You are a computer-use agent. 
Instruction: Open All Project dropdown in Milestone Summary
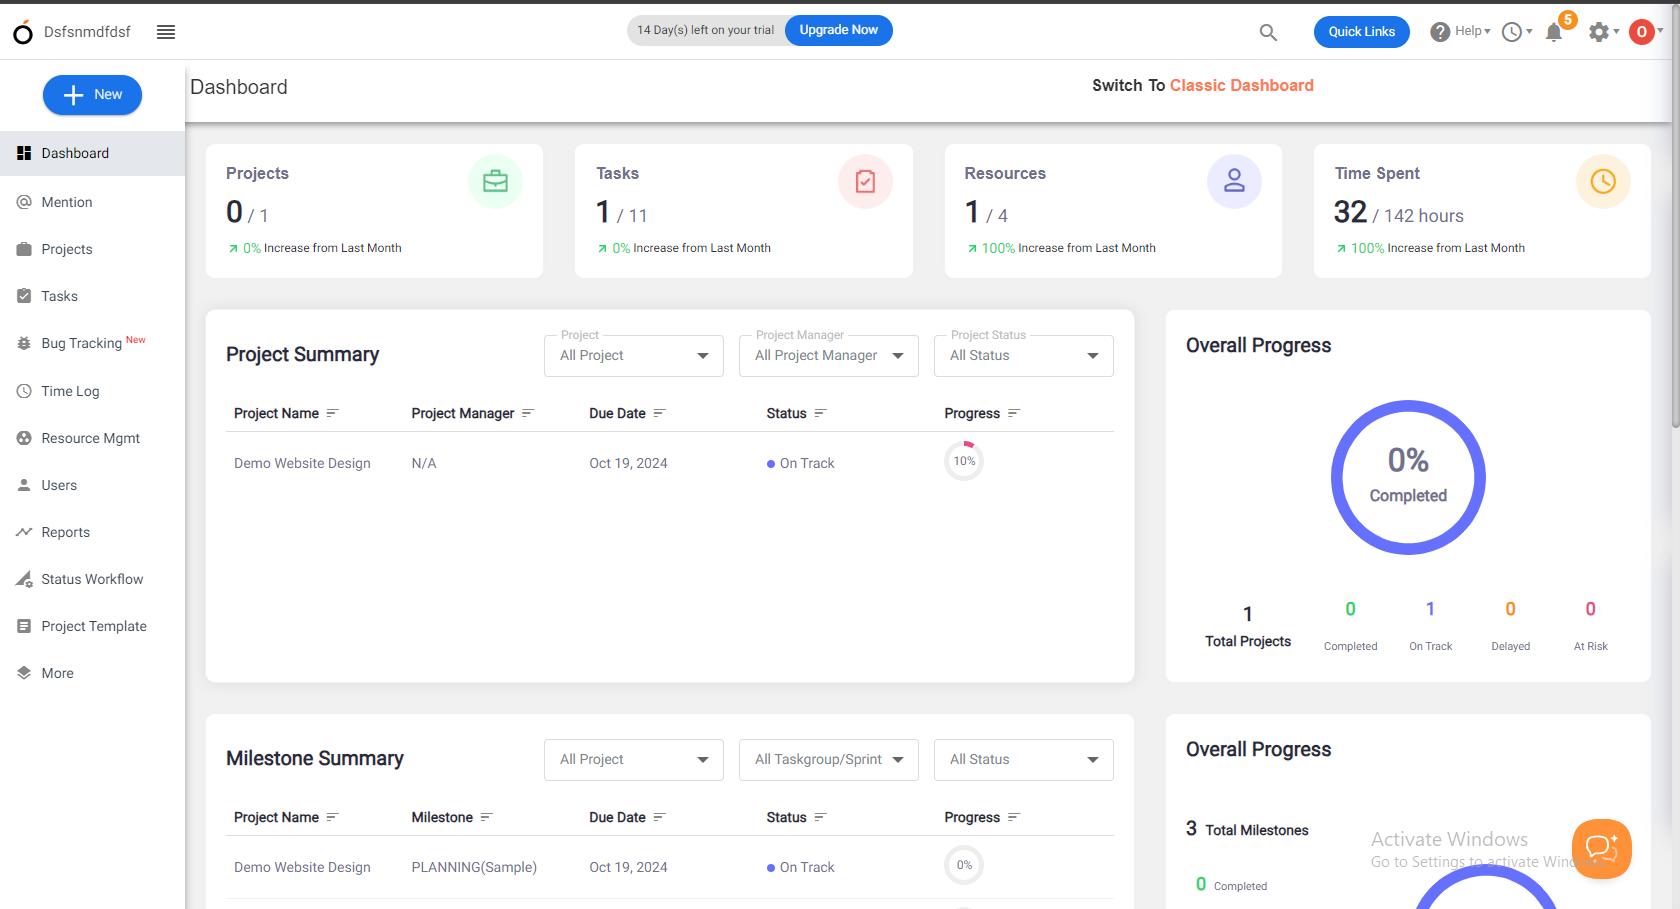(x=634, y=760)
